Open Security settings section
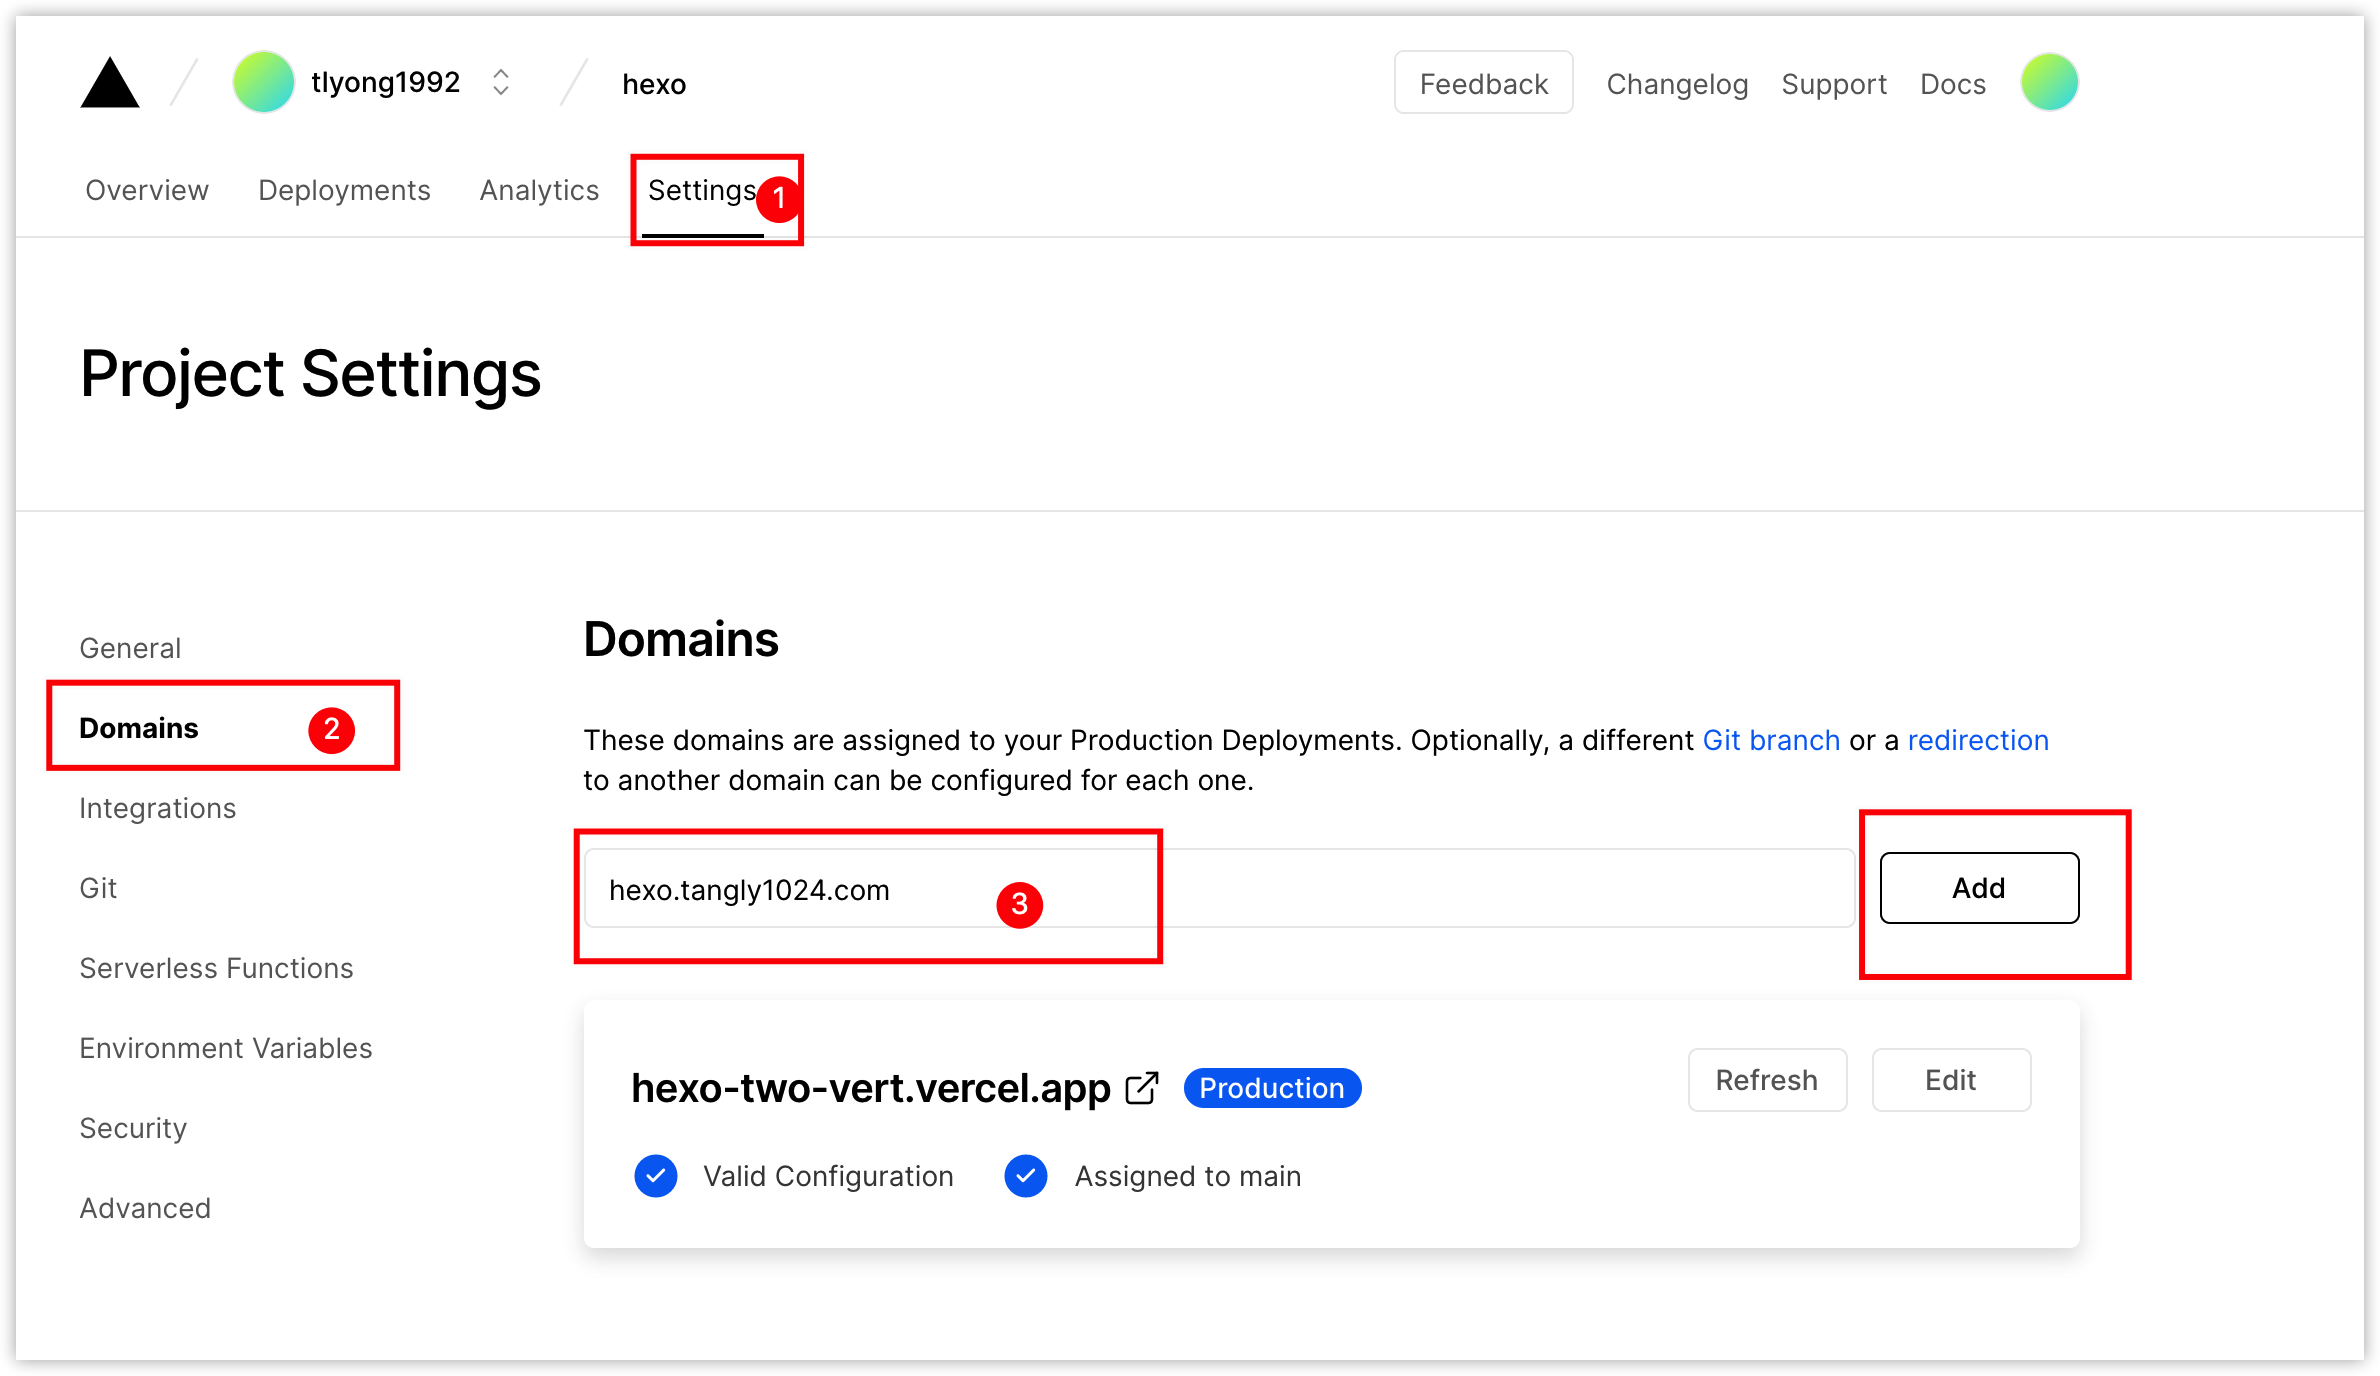2380x1376 pixels. click(x=133, y=1128)
